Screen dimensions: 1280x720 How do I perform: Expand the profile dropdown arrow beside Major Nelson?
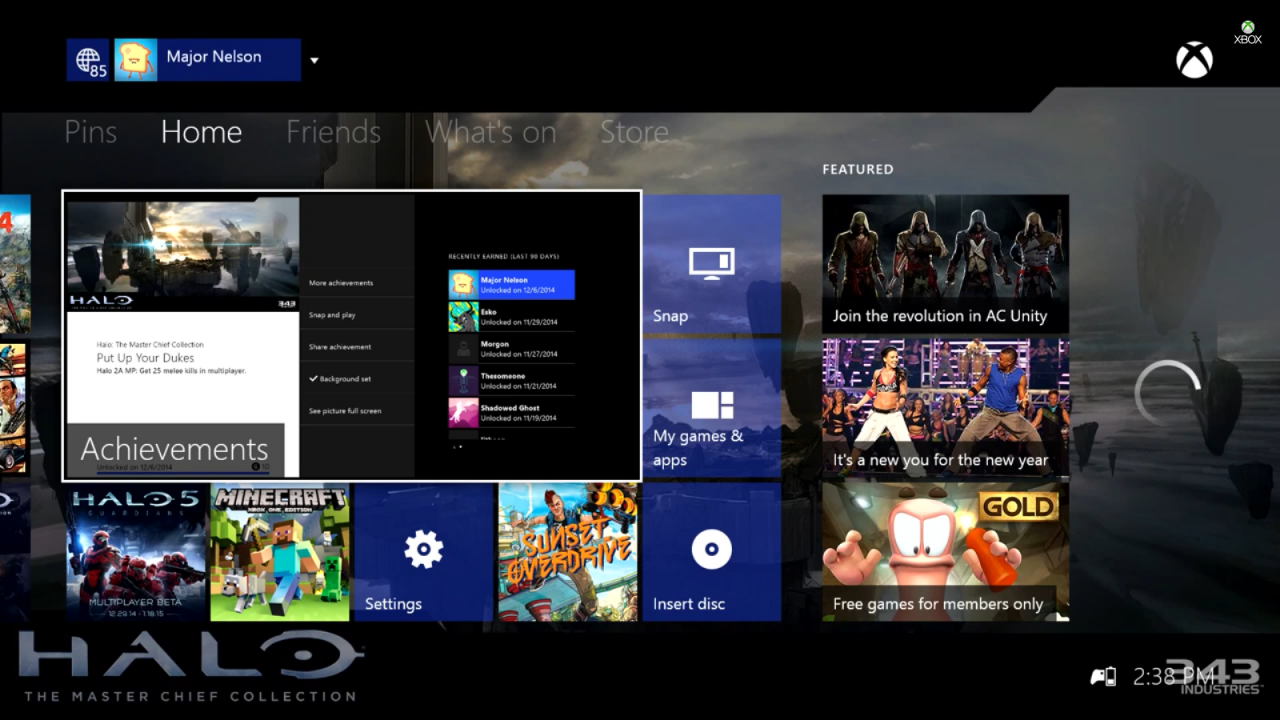pyautogui.click(x=314, y=60)
